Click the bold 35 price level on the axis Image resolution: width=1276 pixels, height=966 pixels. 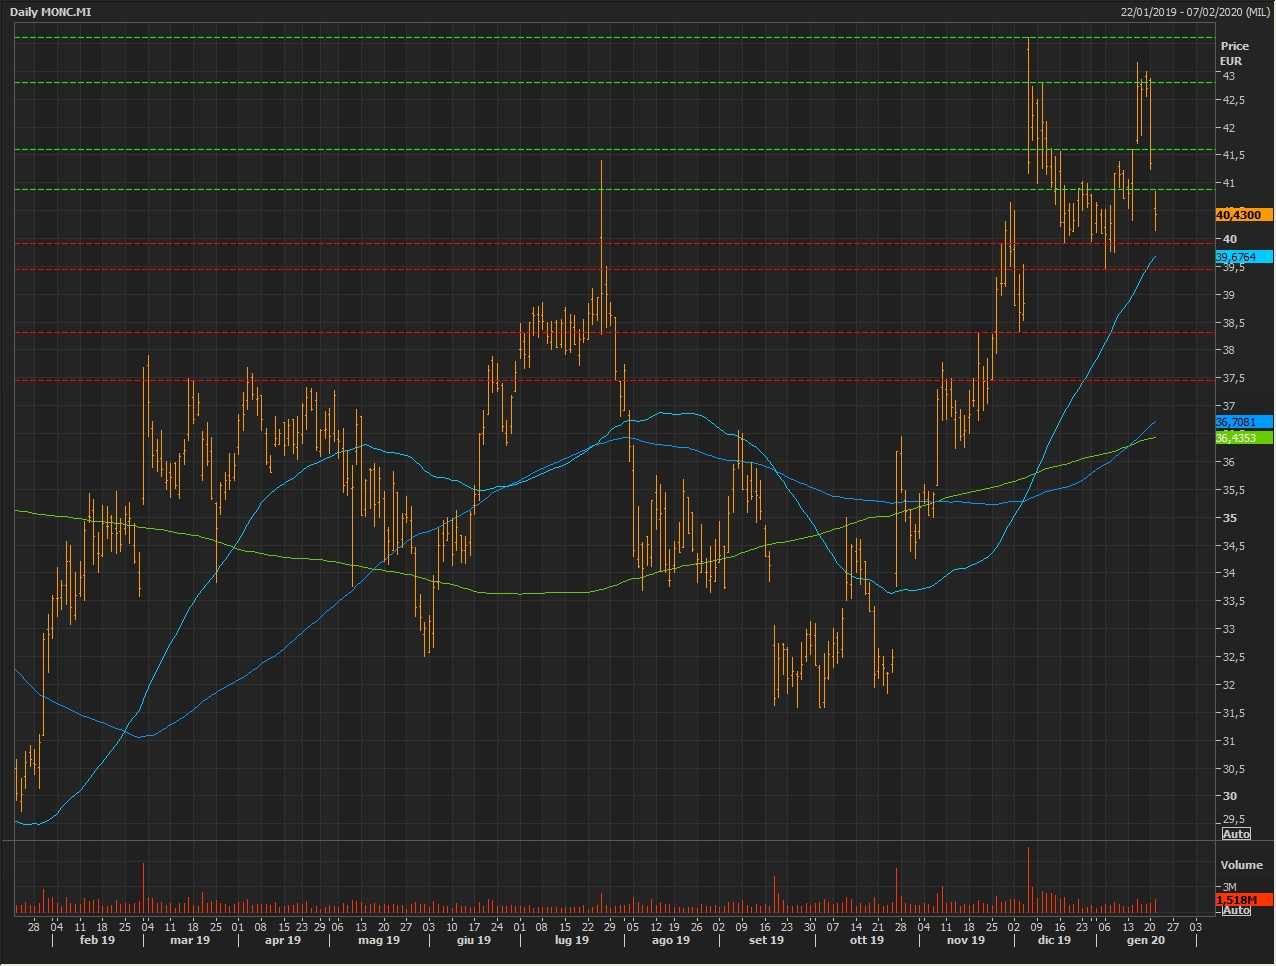[x=1229, y=518]
